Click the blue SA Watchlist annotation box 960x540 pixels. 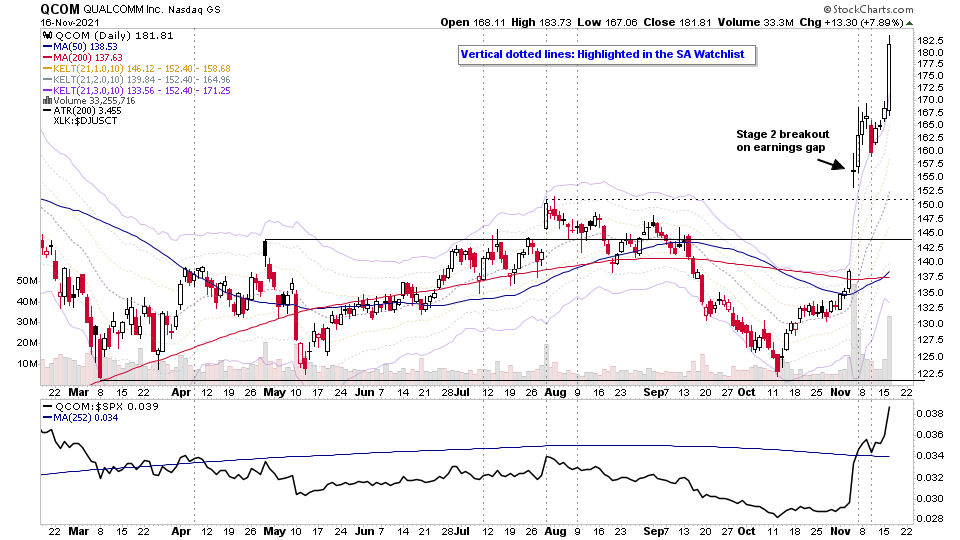pos(607,54)
